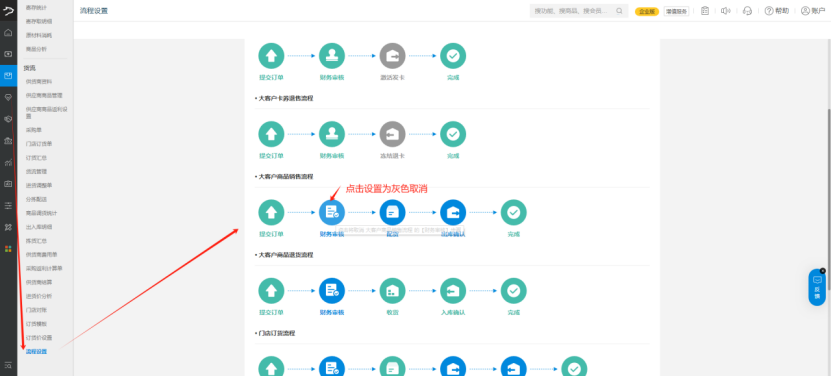Viewport: 831px width, 376px height.
Task: Open the home icon in dark sidebar
Action: point(8,32)
